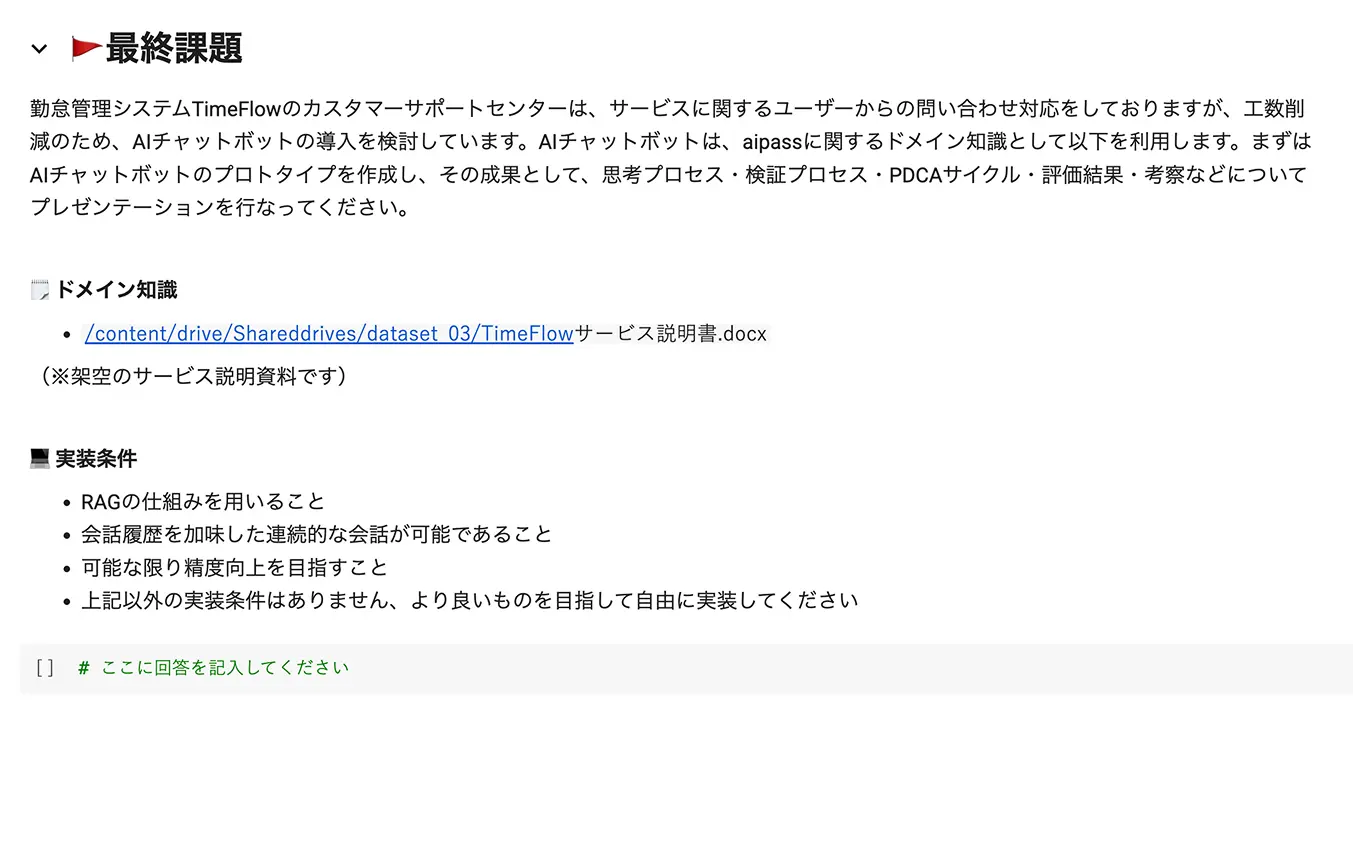This screenshot has width=1353, height=846.
Task: Run the code cell via its [ ] bracket
Action: (44, 668)
